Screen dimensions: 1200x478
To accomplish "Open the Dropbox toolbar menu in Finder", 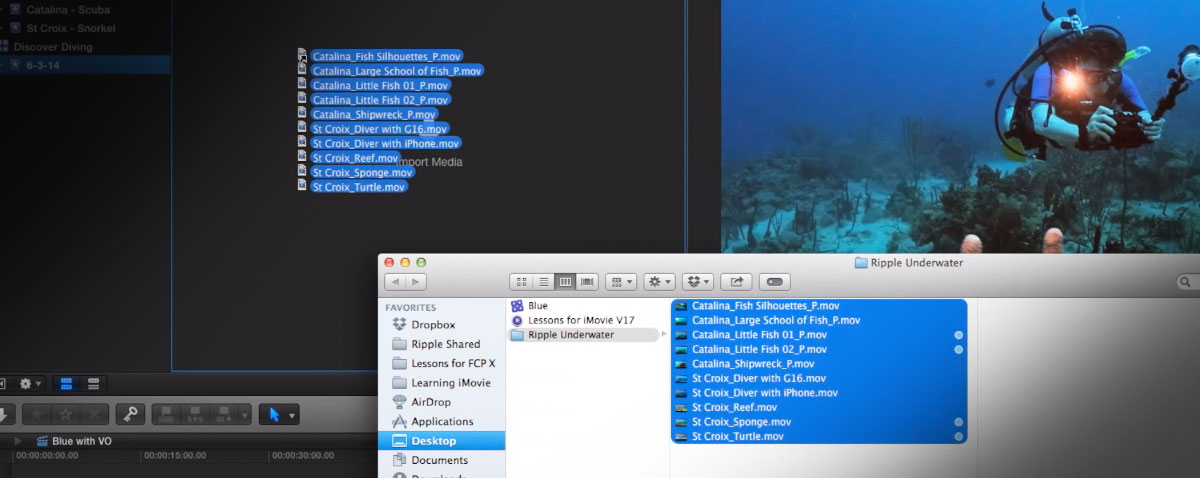I will 697,282.
